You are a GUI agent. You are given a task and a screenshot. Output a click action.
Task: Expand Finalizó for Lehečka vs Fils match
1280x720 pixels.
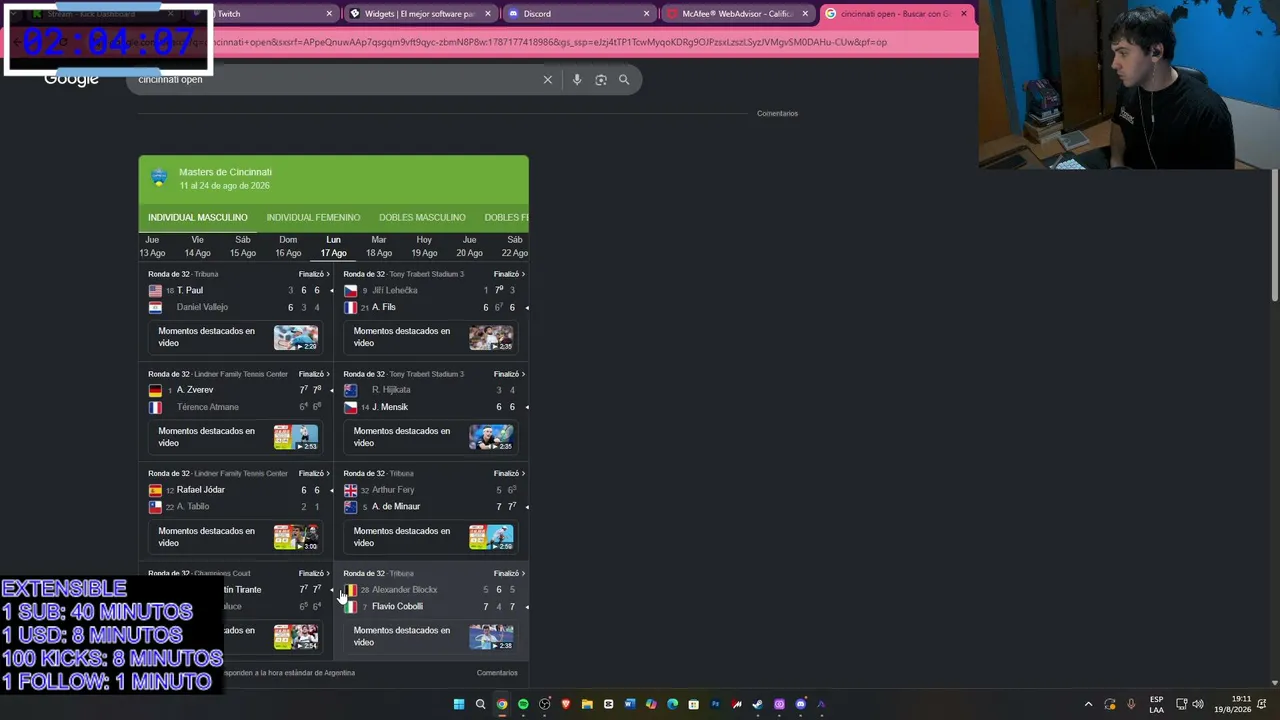[509, 274]
